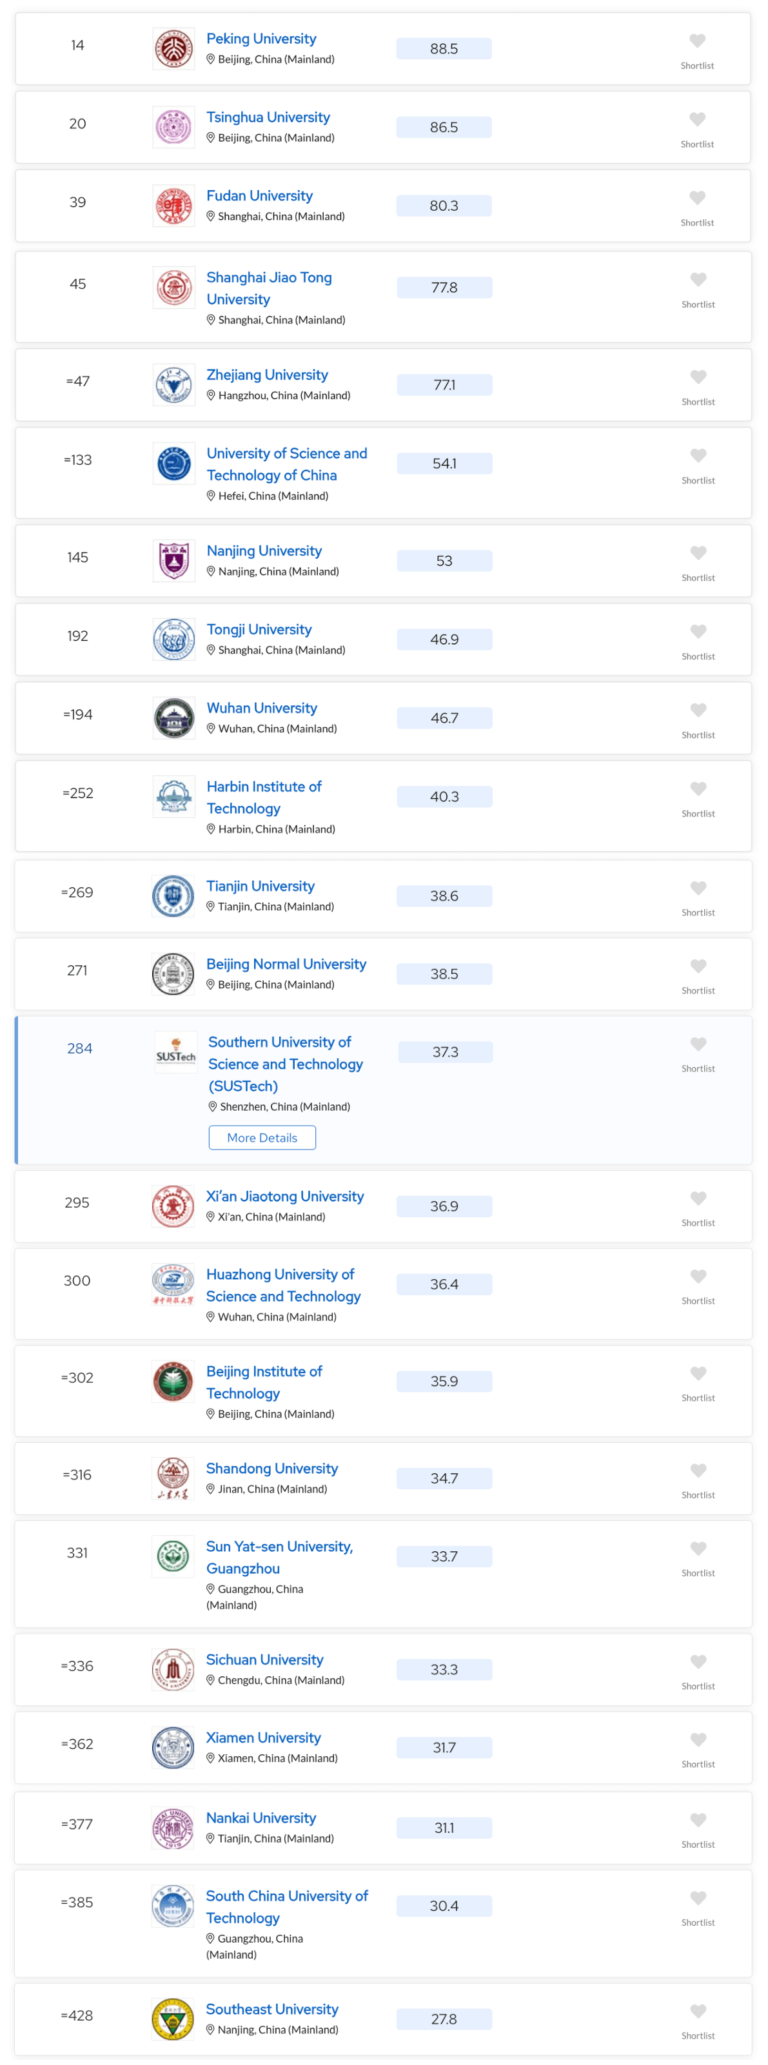The height and width of the screenshot is (2065, 768).
Task: Open the Fudan University link
Action: 259,195
